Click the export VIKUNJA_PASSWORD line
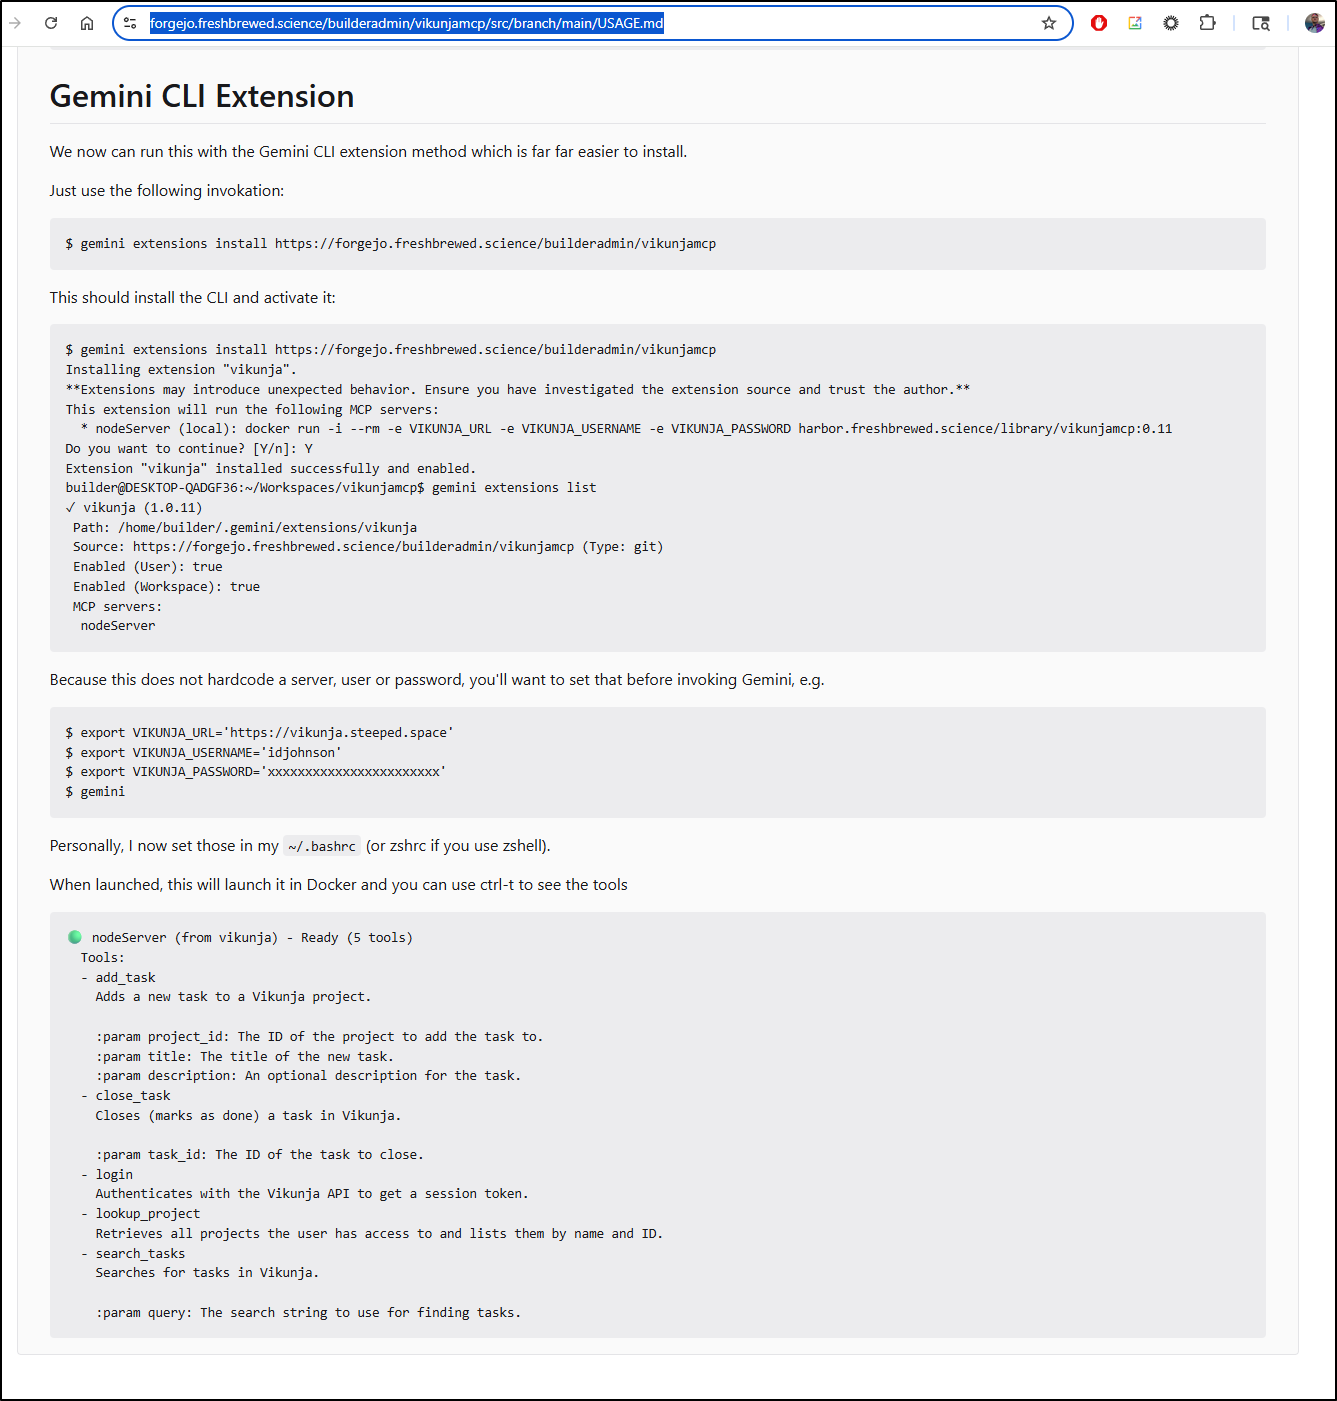Viewport: 1337px width, 1401px height. coord(256,772)
